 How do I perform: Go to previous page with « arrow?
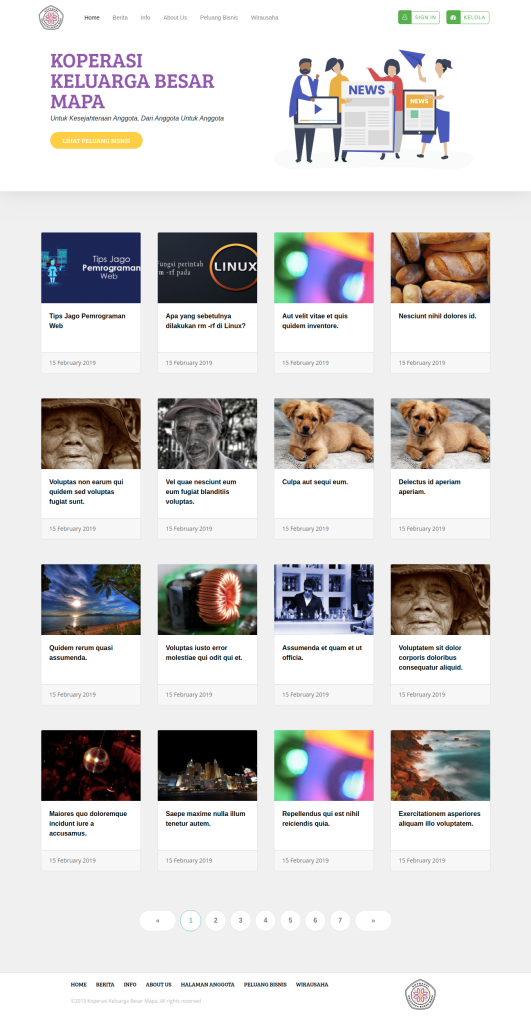click(157, 920)
